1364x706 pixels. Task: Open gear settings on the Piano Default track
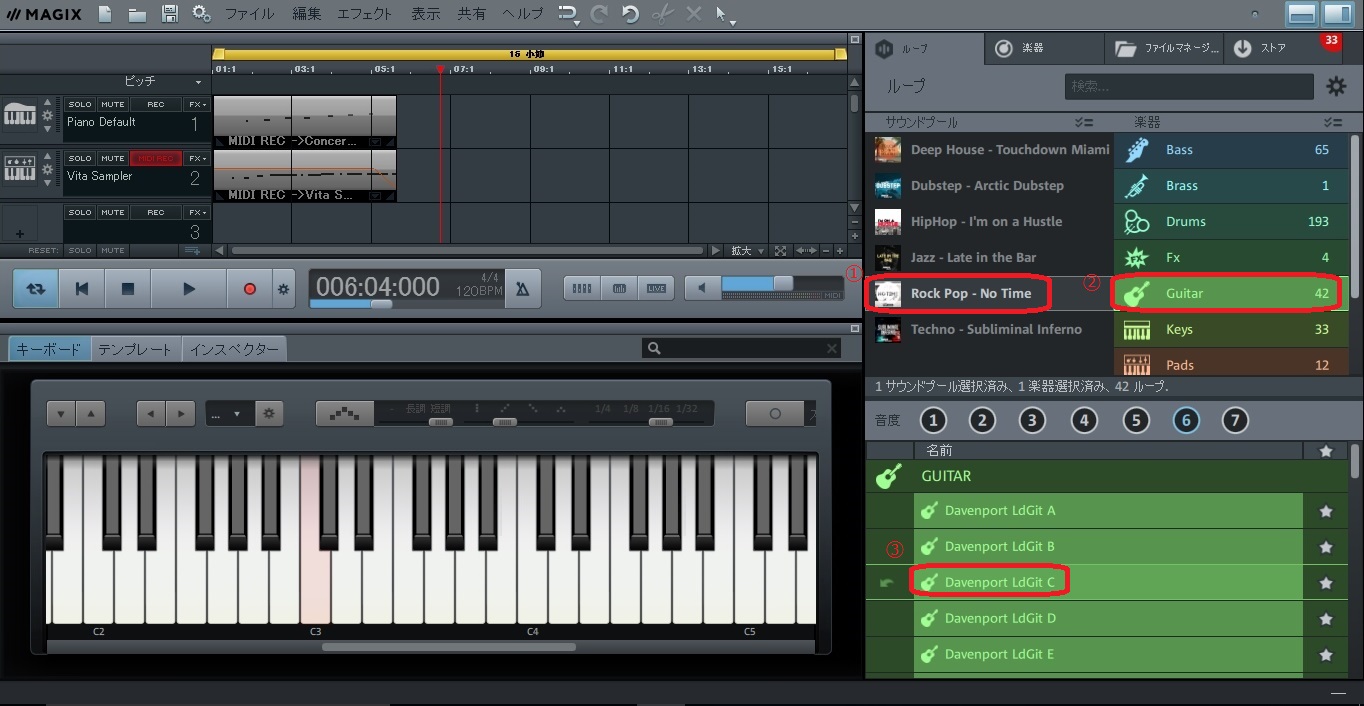coord(47,116)
